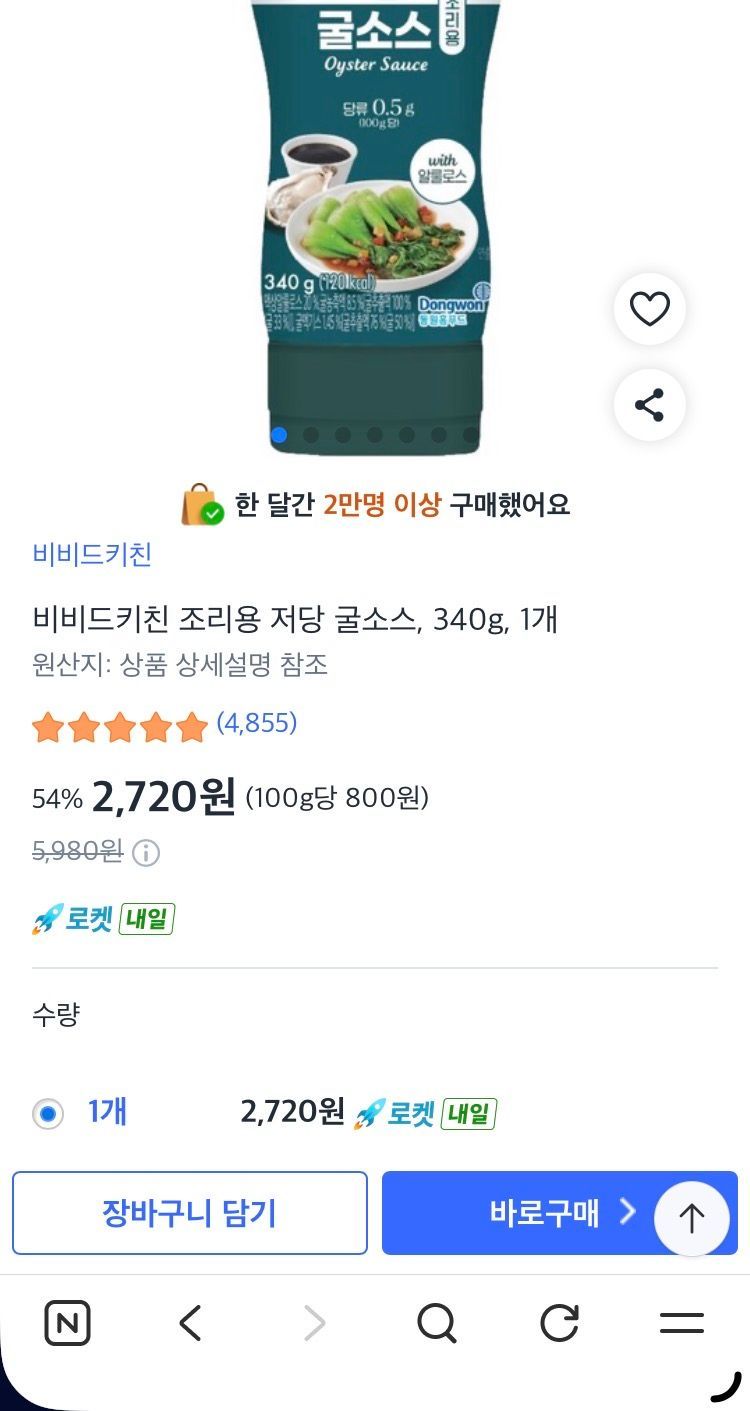Reload the page with refresh icon
Screen dimensions: 750x1411
click(x=560, y=1324)
